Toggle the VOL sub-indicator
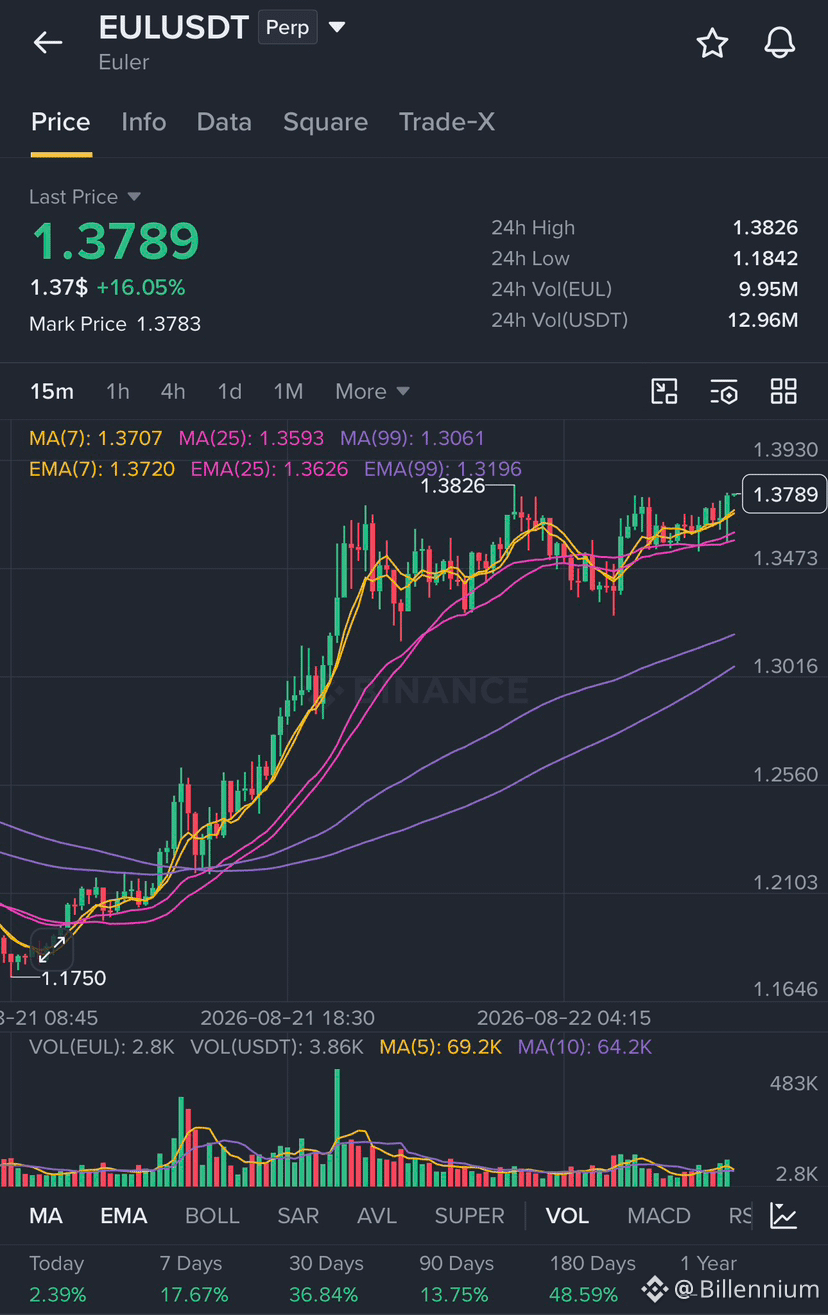Viewport: 828px width, 1315px height. click(567, 1216)
